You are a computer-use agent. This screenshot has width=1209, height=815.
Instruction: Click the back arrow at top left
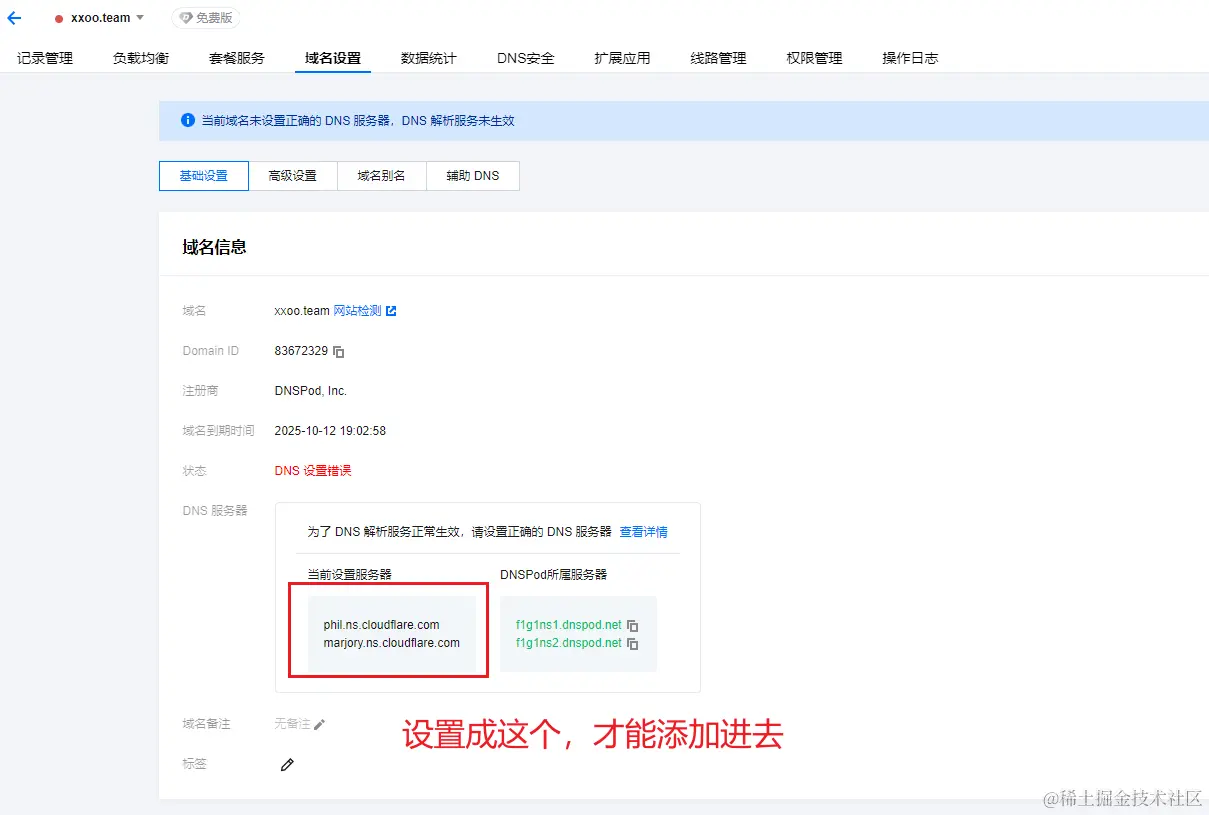[13, 17]
